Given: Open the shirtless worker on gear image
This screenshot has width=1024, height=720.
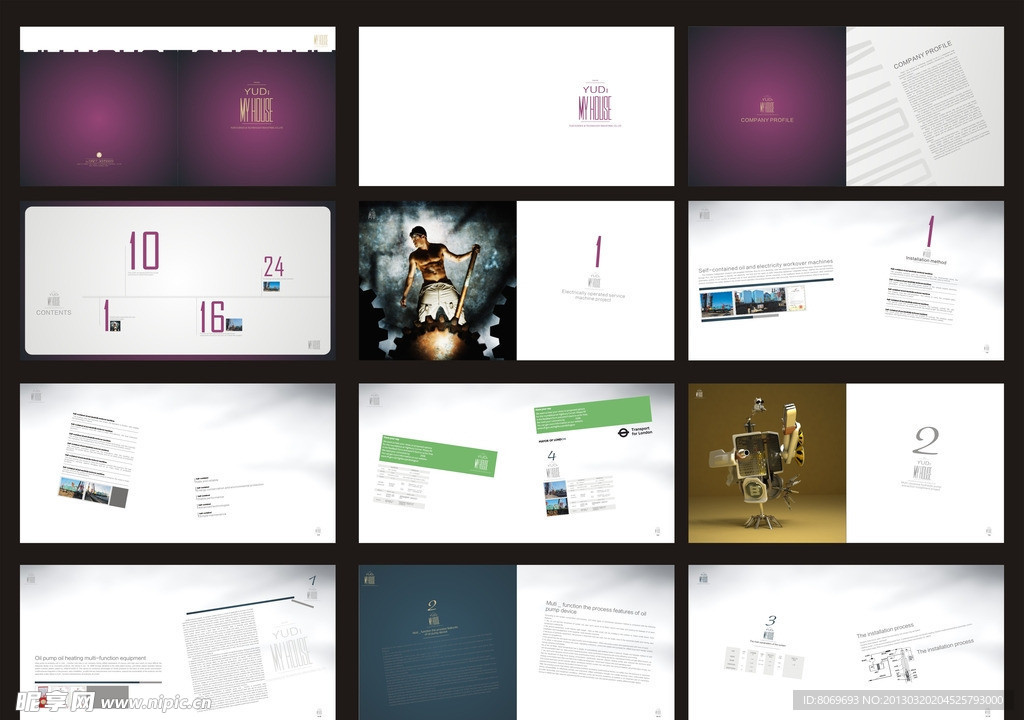Looking at the screenshot, I should [438, 280].
